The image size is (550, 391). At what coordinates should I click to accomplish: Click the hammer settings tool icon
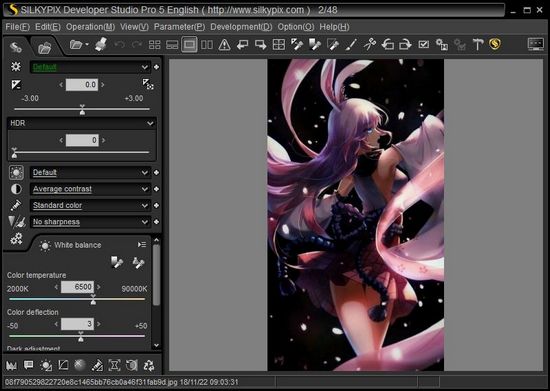(477, 45)
